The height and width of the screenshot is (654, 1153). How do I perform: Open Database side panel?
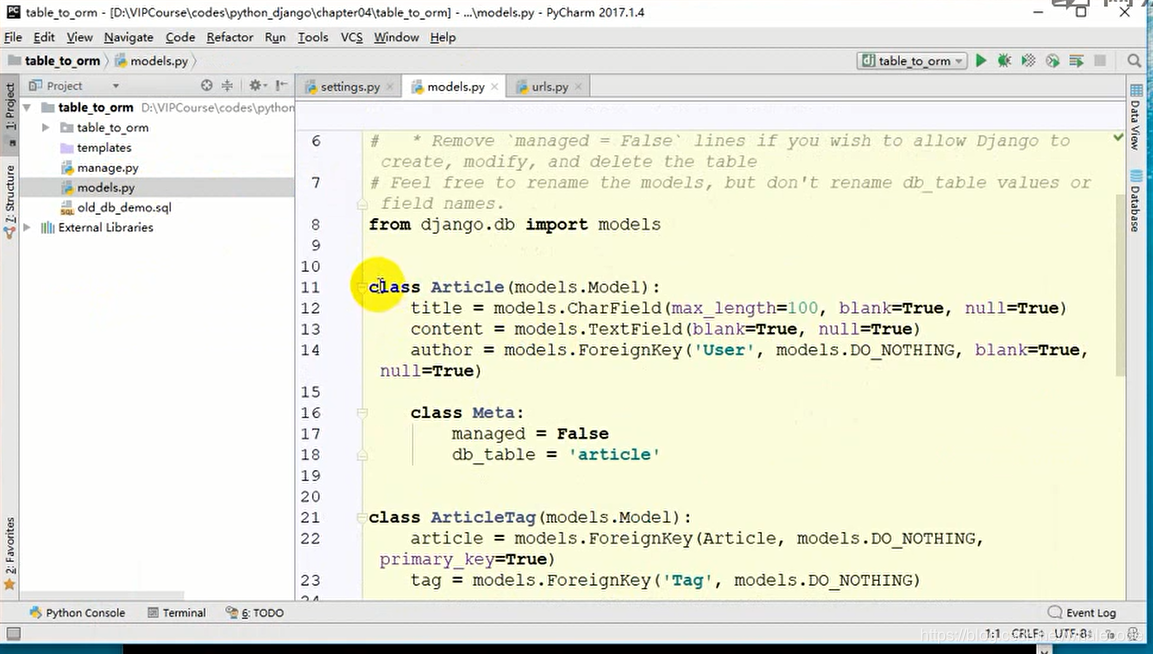click(x=1136, y=201)
